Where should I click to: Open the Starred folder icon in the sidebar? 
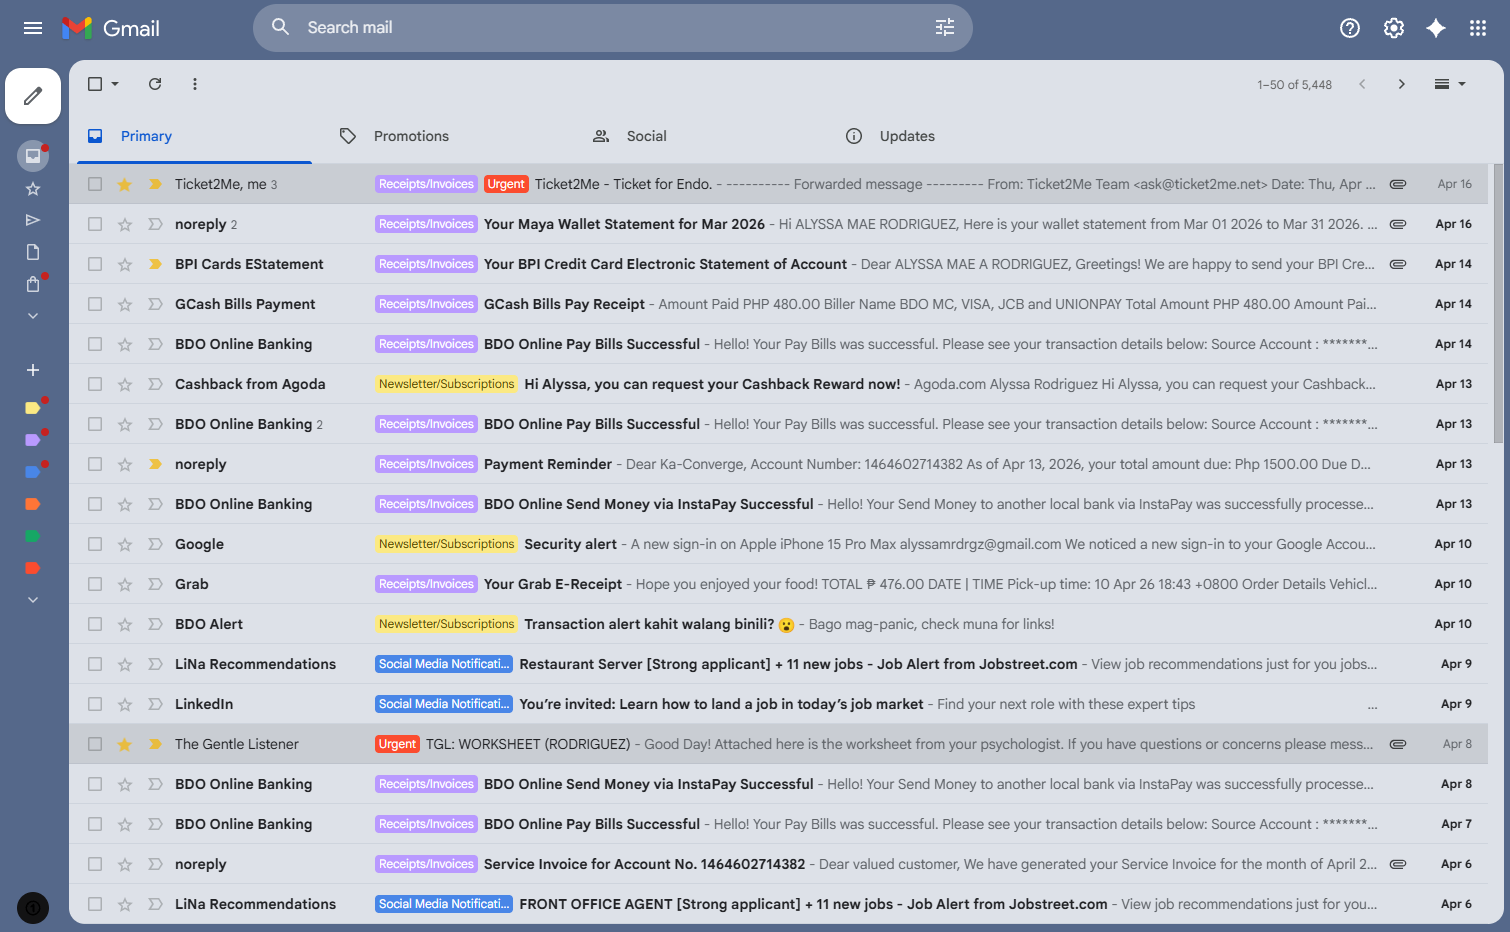point(33,189)
